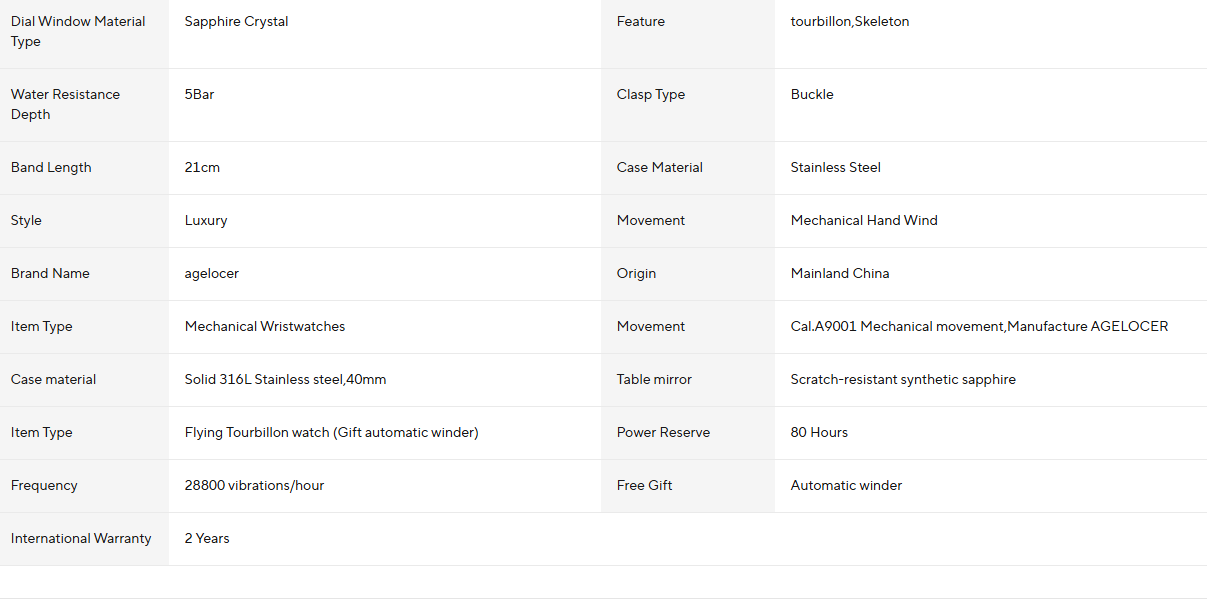Select "Solid 316L Stainless steel,40mm" text
Viewport: 1229px width, 603px height.
(285, 380)
